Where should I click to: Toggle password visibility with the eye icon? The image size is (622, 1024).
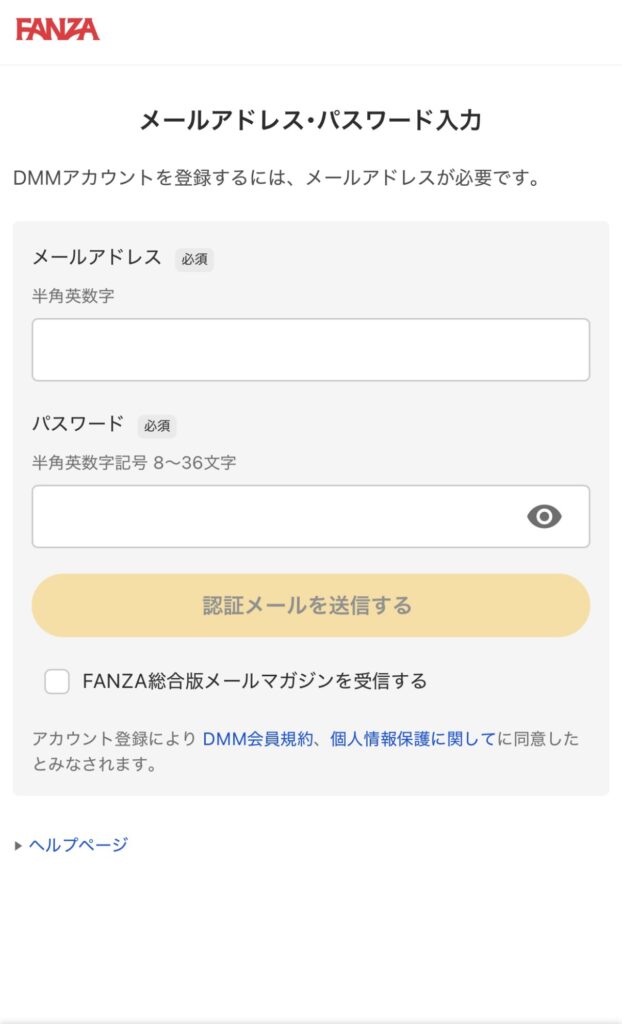pos(544,516)
